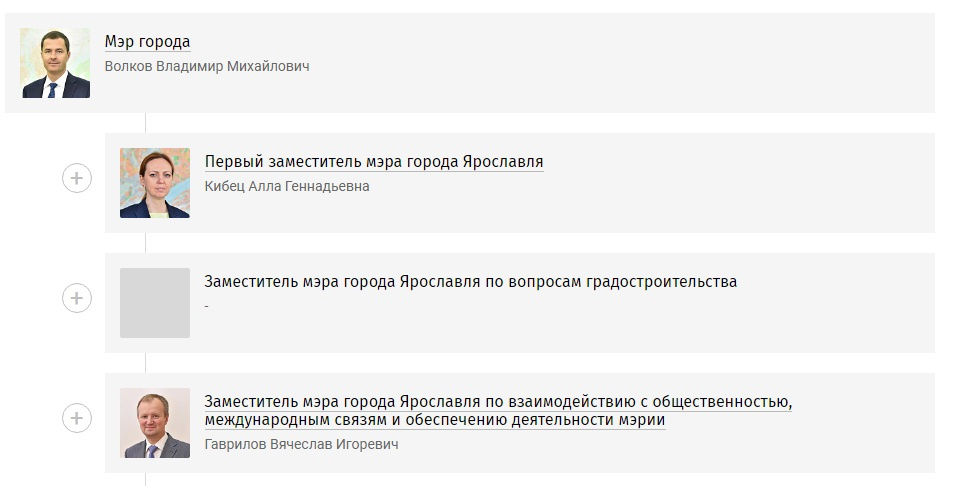Viewport: 974px width, 486px height.
Task: Open the Мэр города link
Action: [147, 42]
